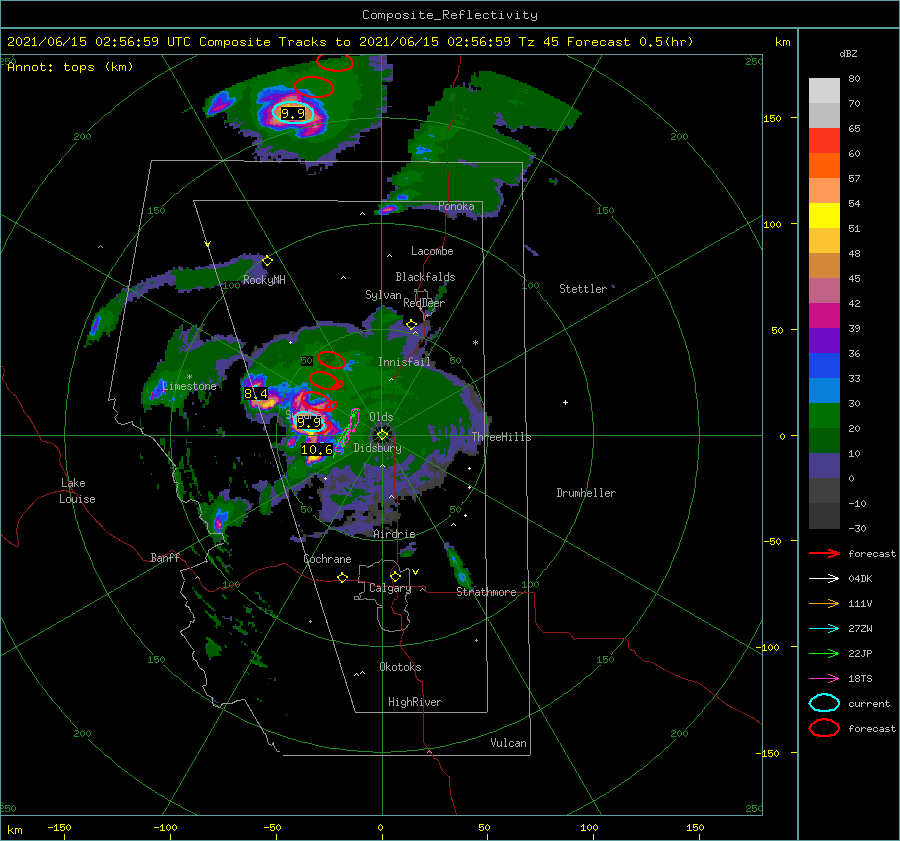Screen dimensions: 900x841
Task: Click the Drumheller town label
Action: 586,493
